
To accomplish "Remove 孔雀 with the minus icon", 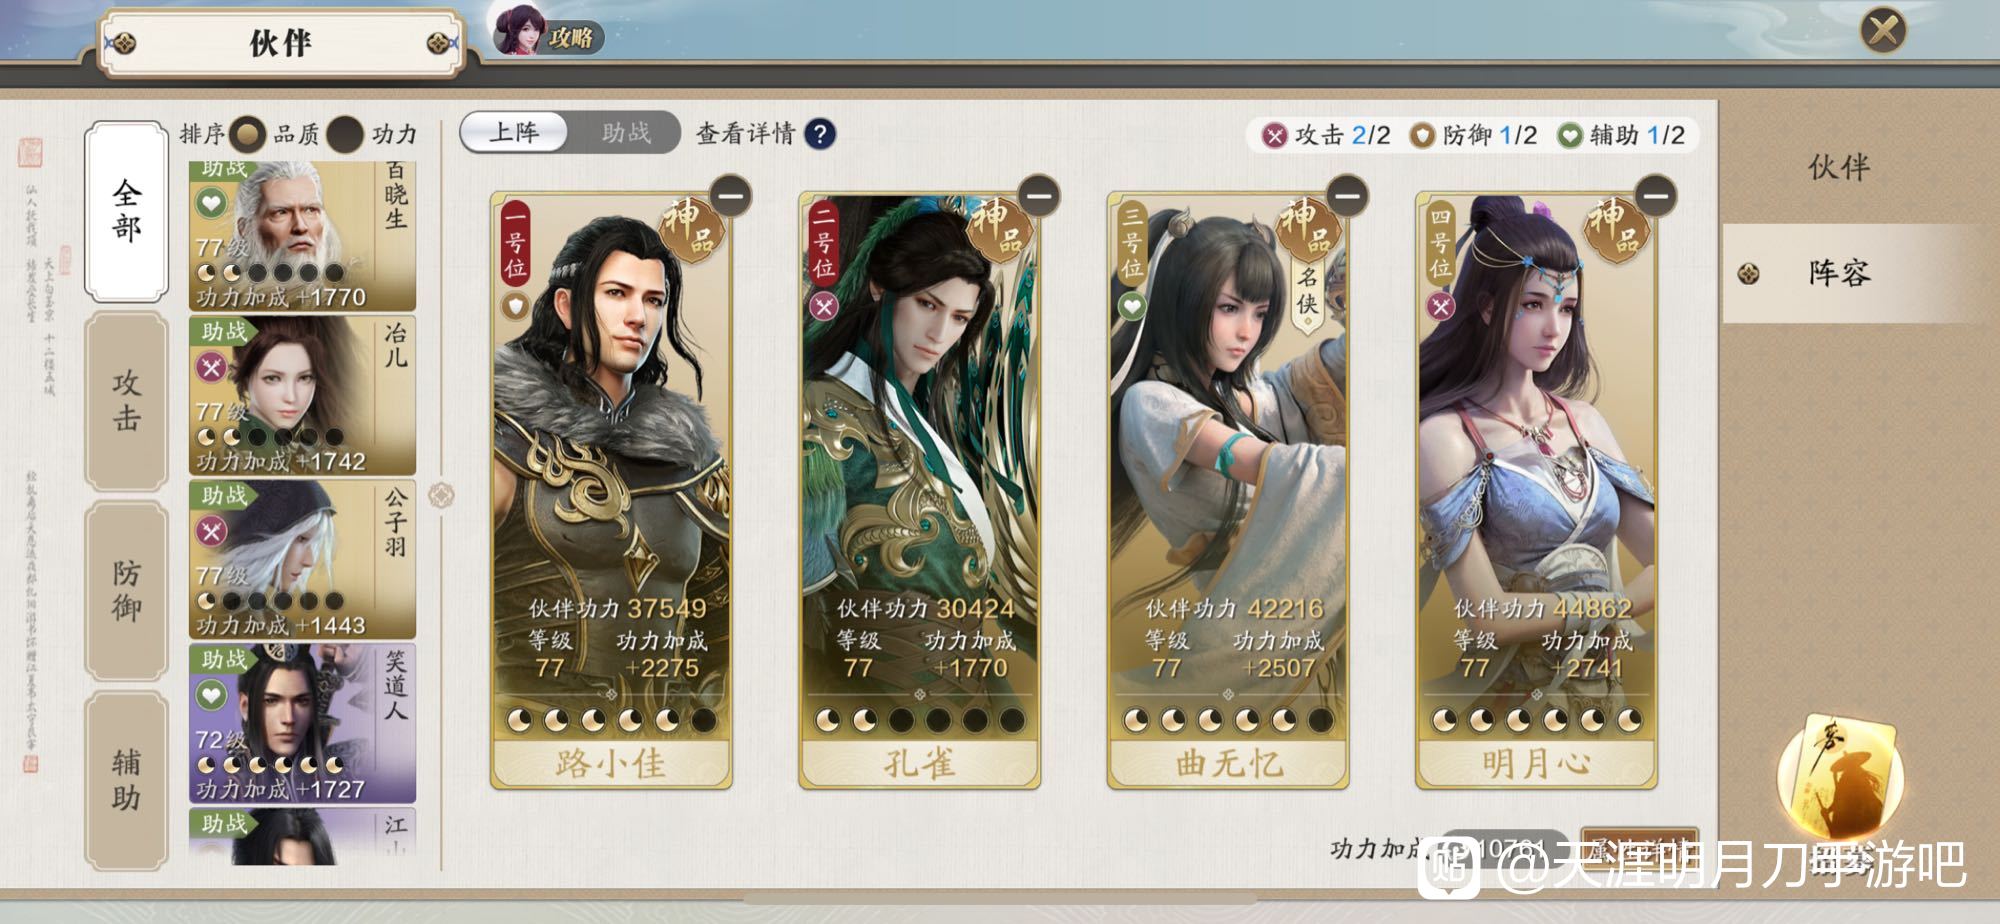I will [1039, 195].
